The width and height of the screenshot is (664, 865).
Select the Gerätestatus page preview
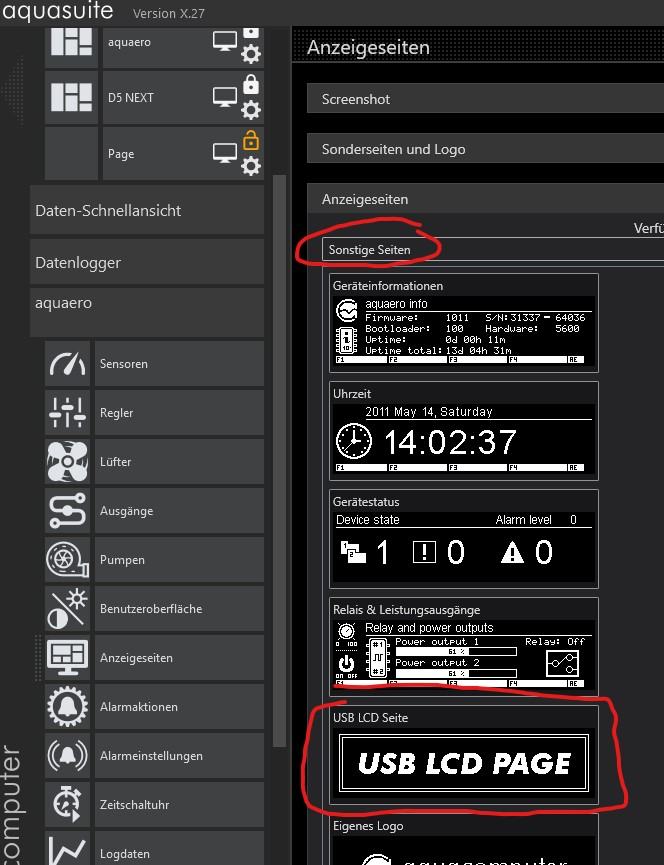(x=464, y=539)
